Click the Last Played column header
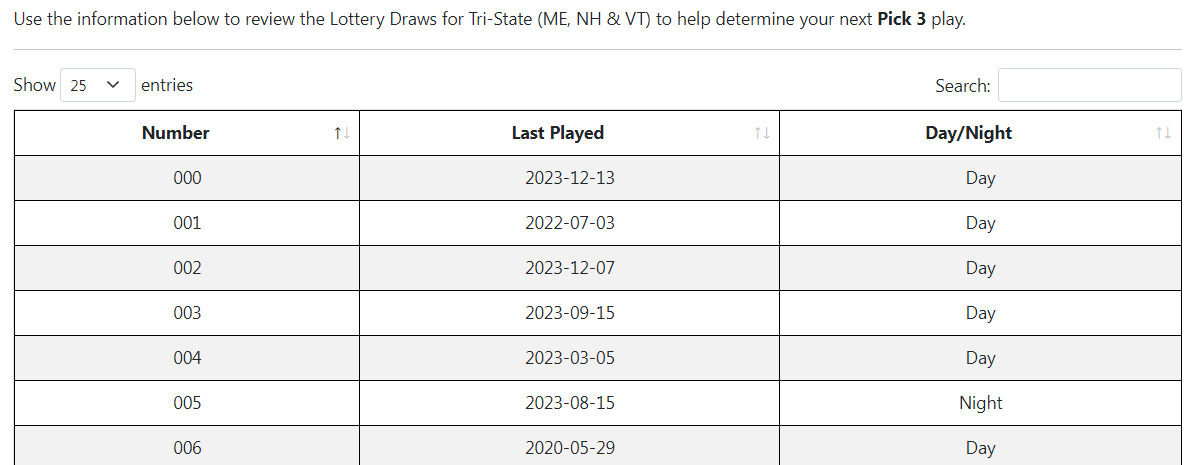 tap(569, 133)
